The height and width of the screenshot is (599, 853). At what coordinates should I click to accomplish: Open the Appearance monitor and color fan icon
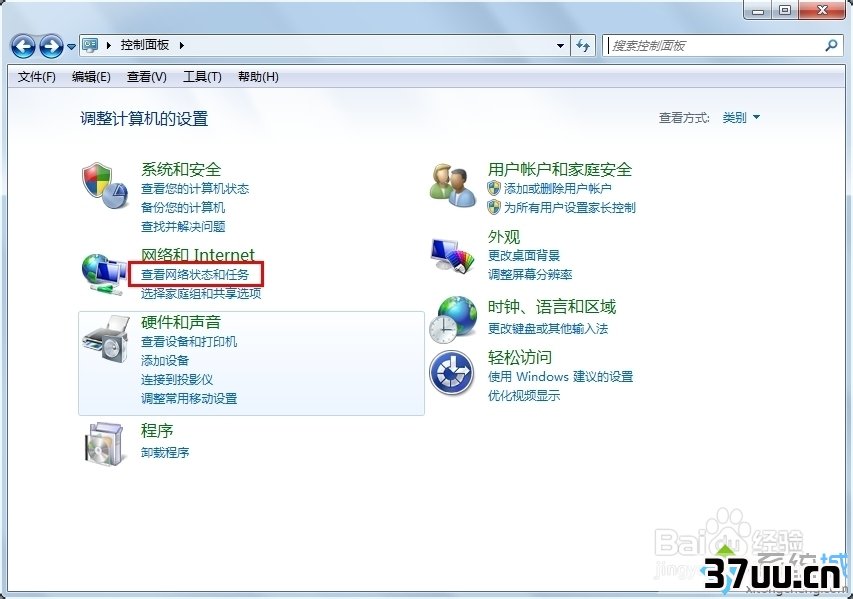pyautogui.click(x=453, y=255)
